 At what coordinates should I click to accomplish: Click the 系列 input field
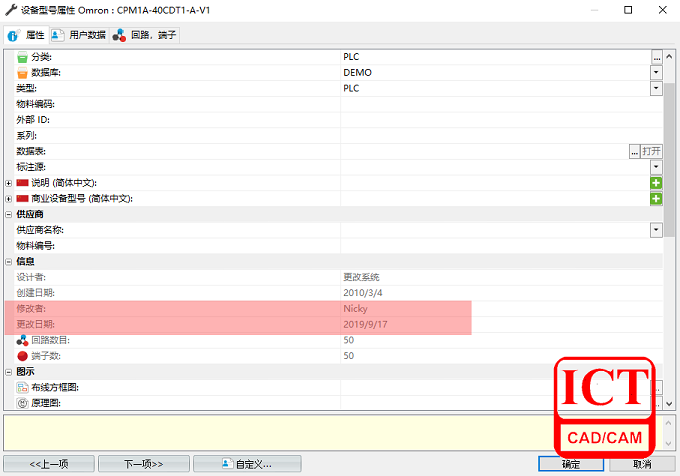(x=501, y=136)
